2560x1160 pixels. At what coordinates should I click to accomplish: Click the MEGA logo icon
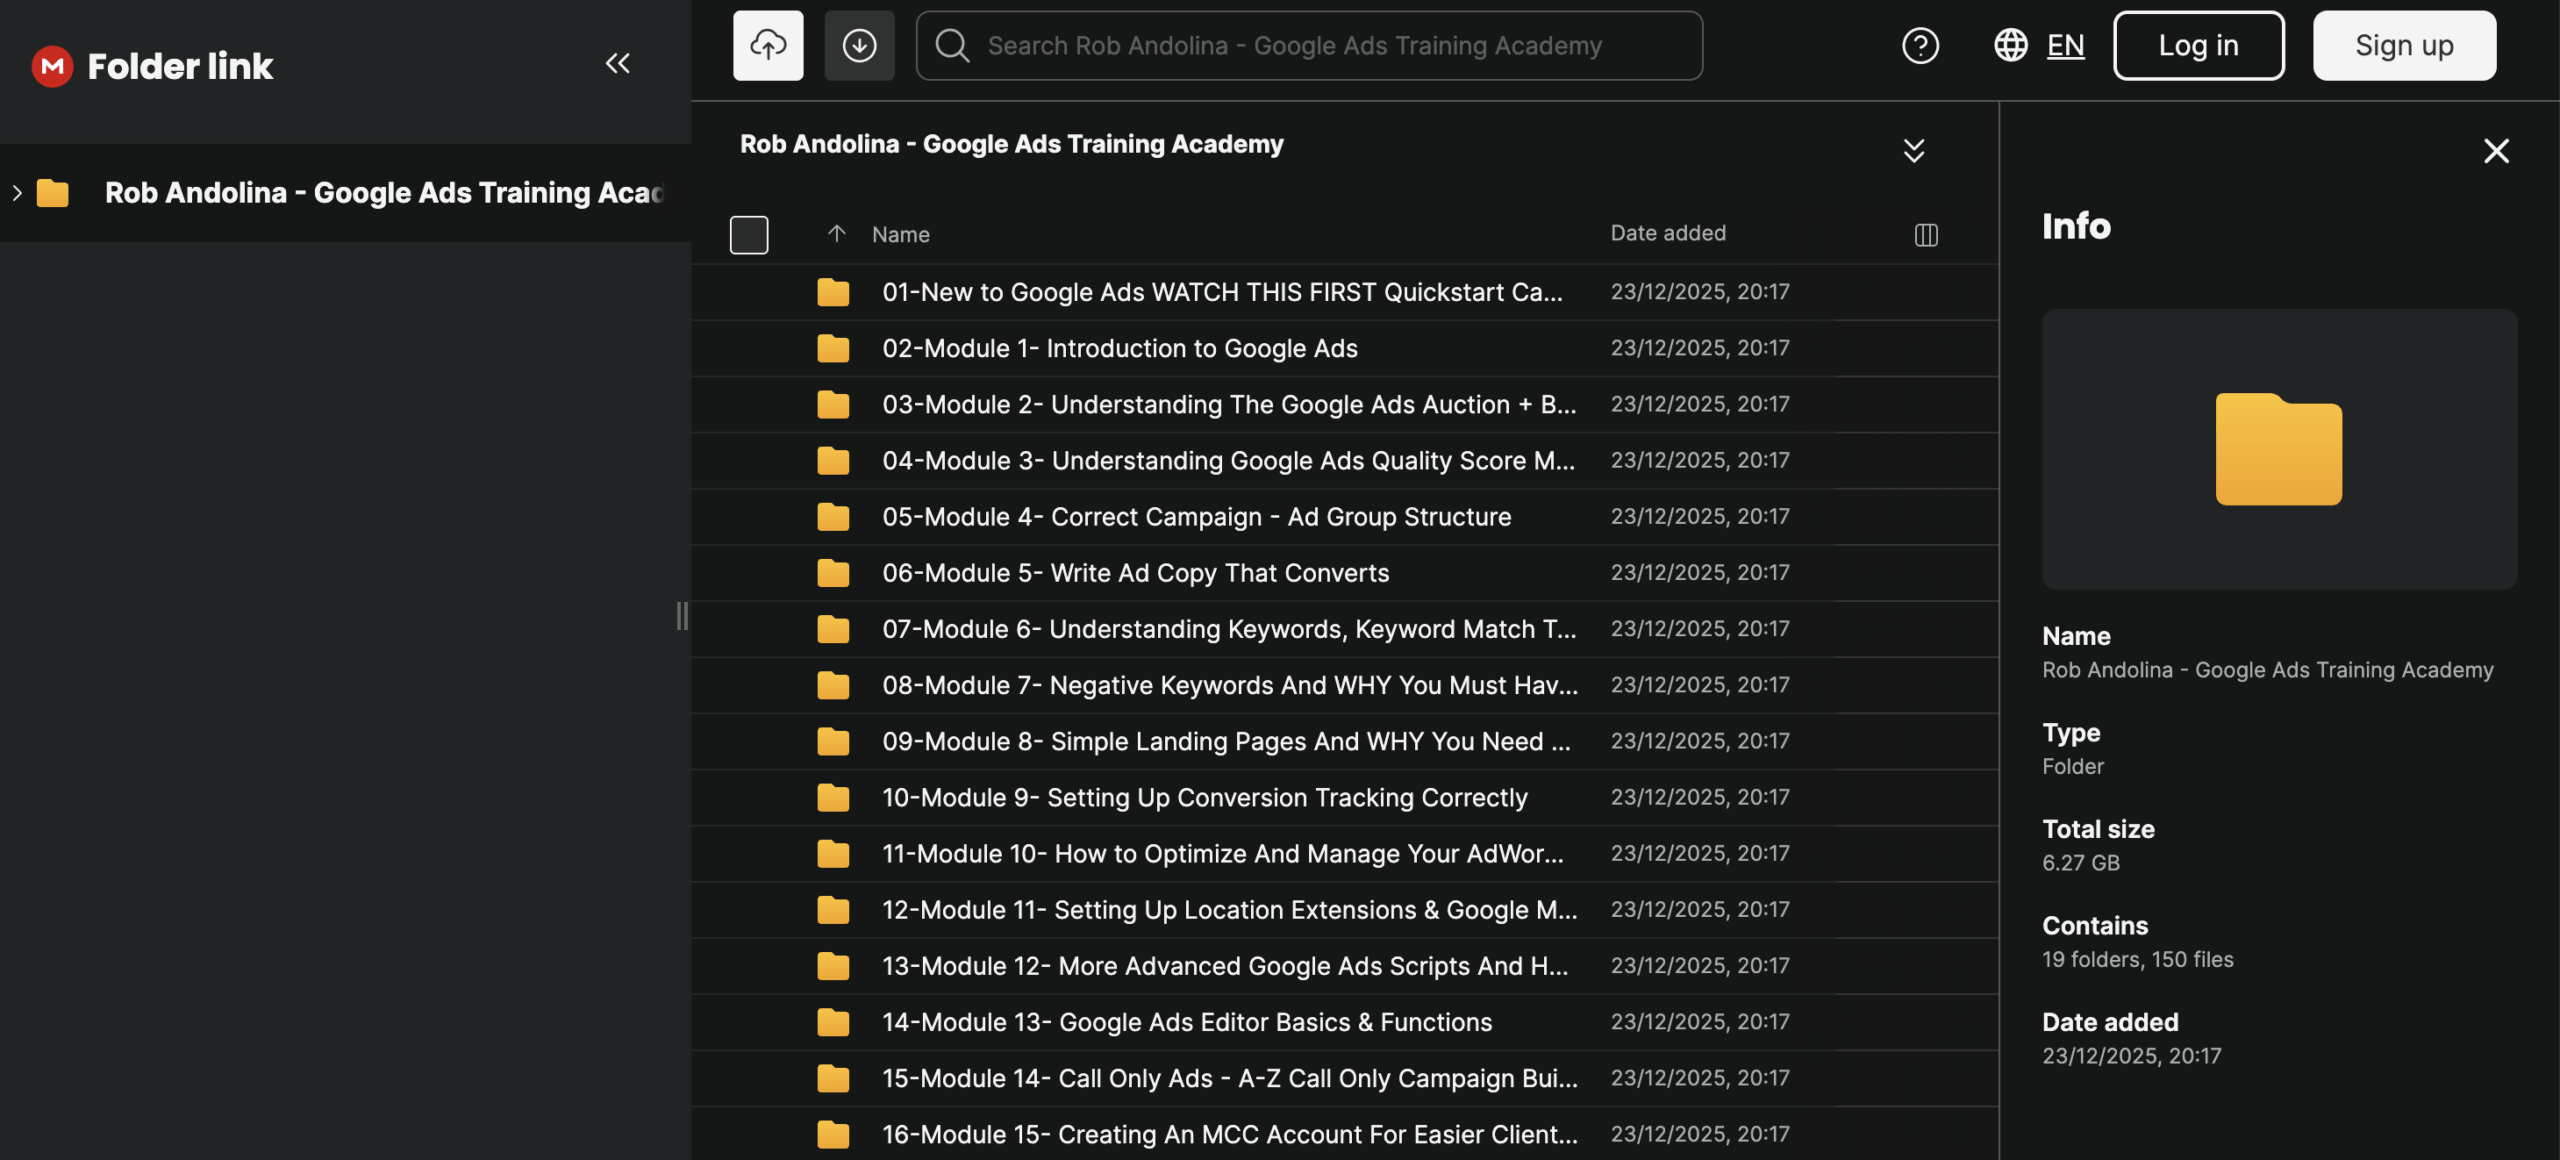(x=52, y=66)
